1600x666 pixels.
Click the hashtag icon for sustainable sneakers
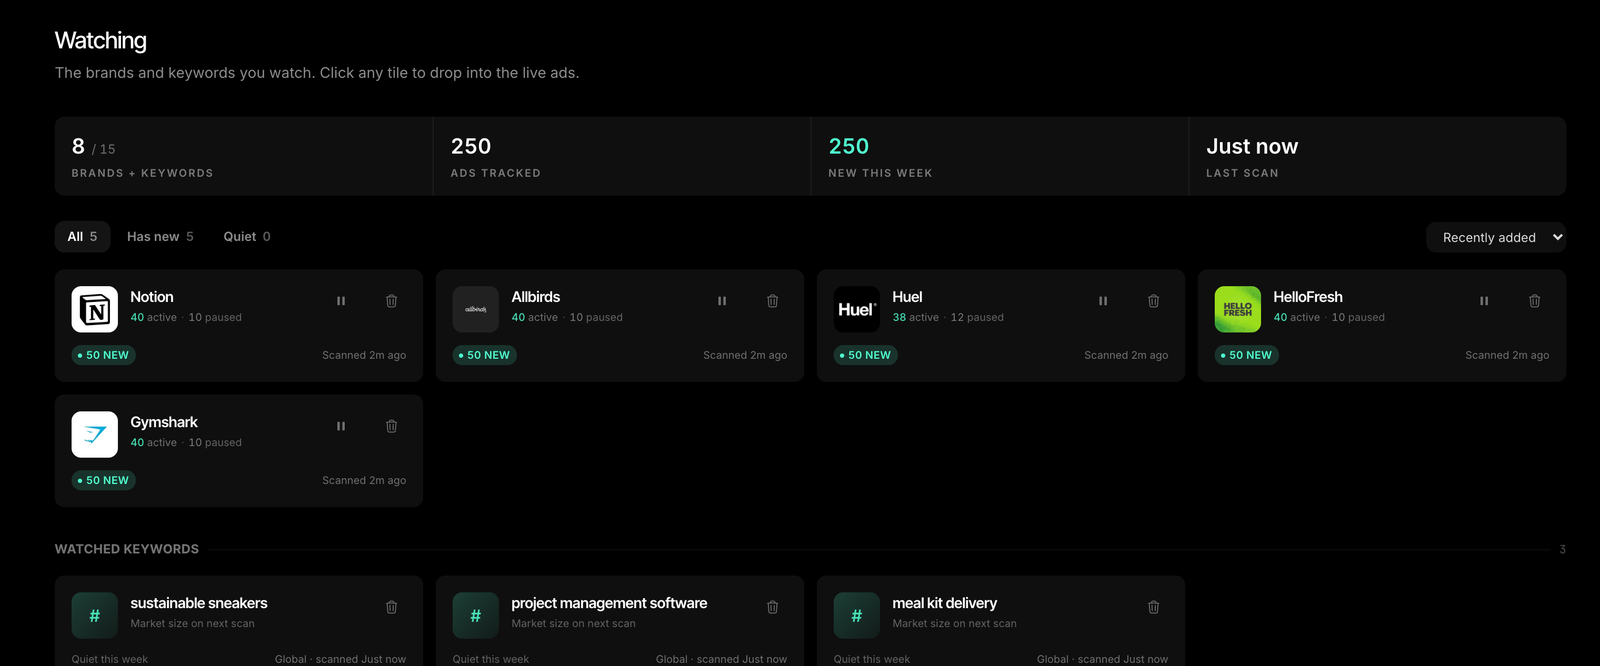pos(95,616)
